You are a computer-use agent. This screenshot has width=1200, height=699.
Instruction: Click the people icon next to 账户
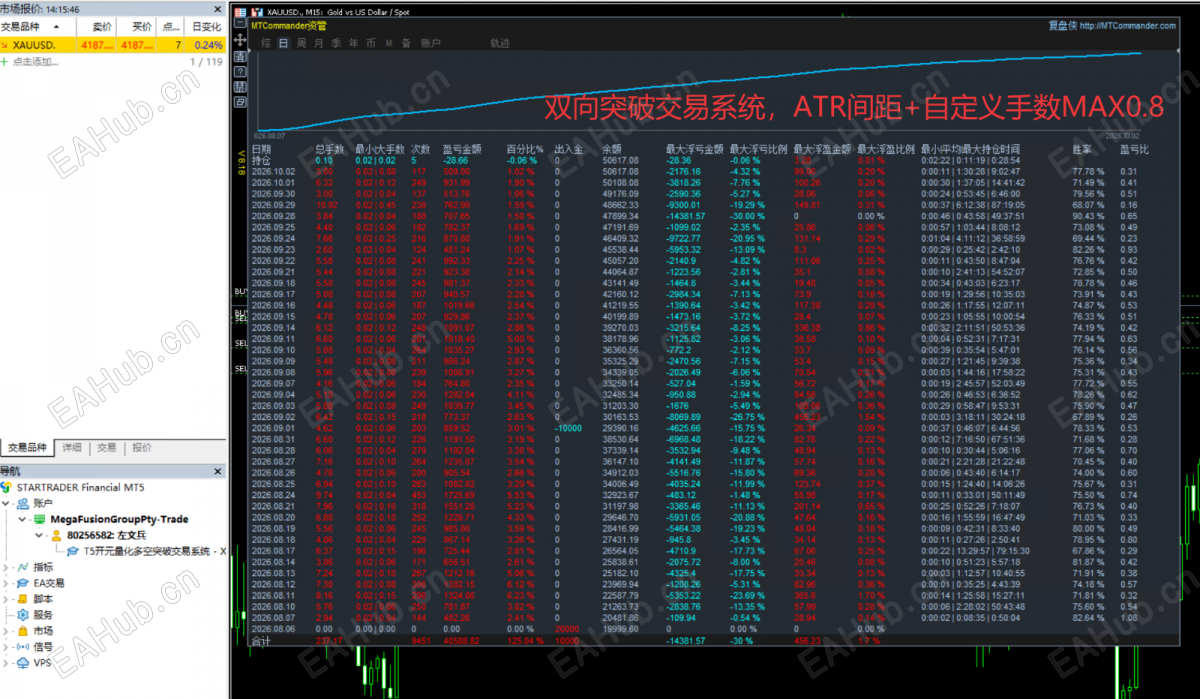click(x=23, y=503)
